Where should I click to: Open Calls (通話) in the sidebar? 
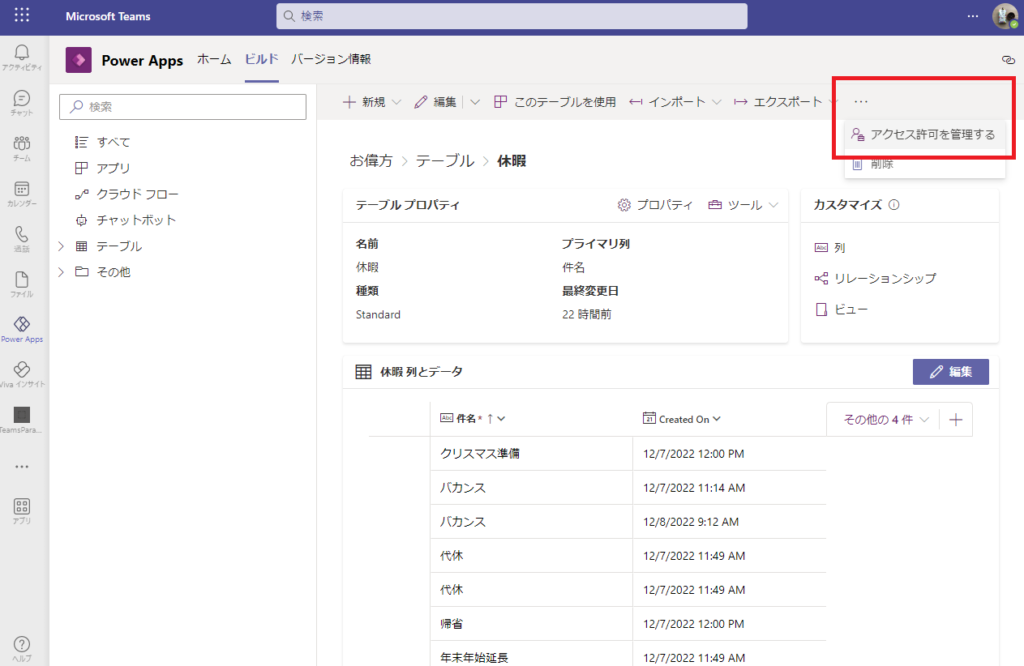pyautogui.click(x=22, y=239)
